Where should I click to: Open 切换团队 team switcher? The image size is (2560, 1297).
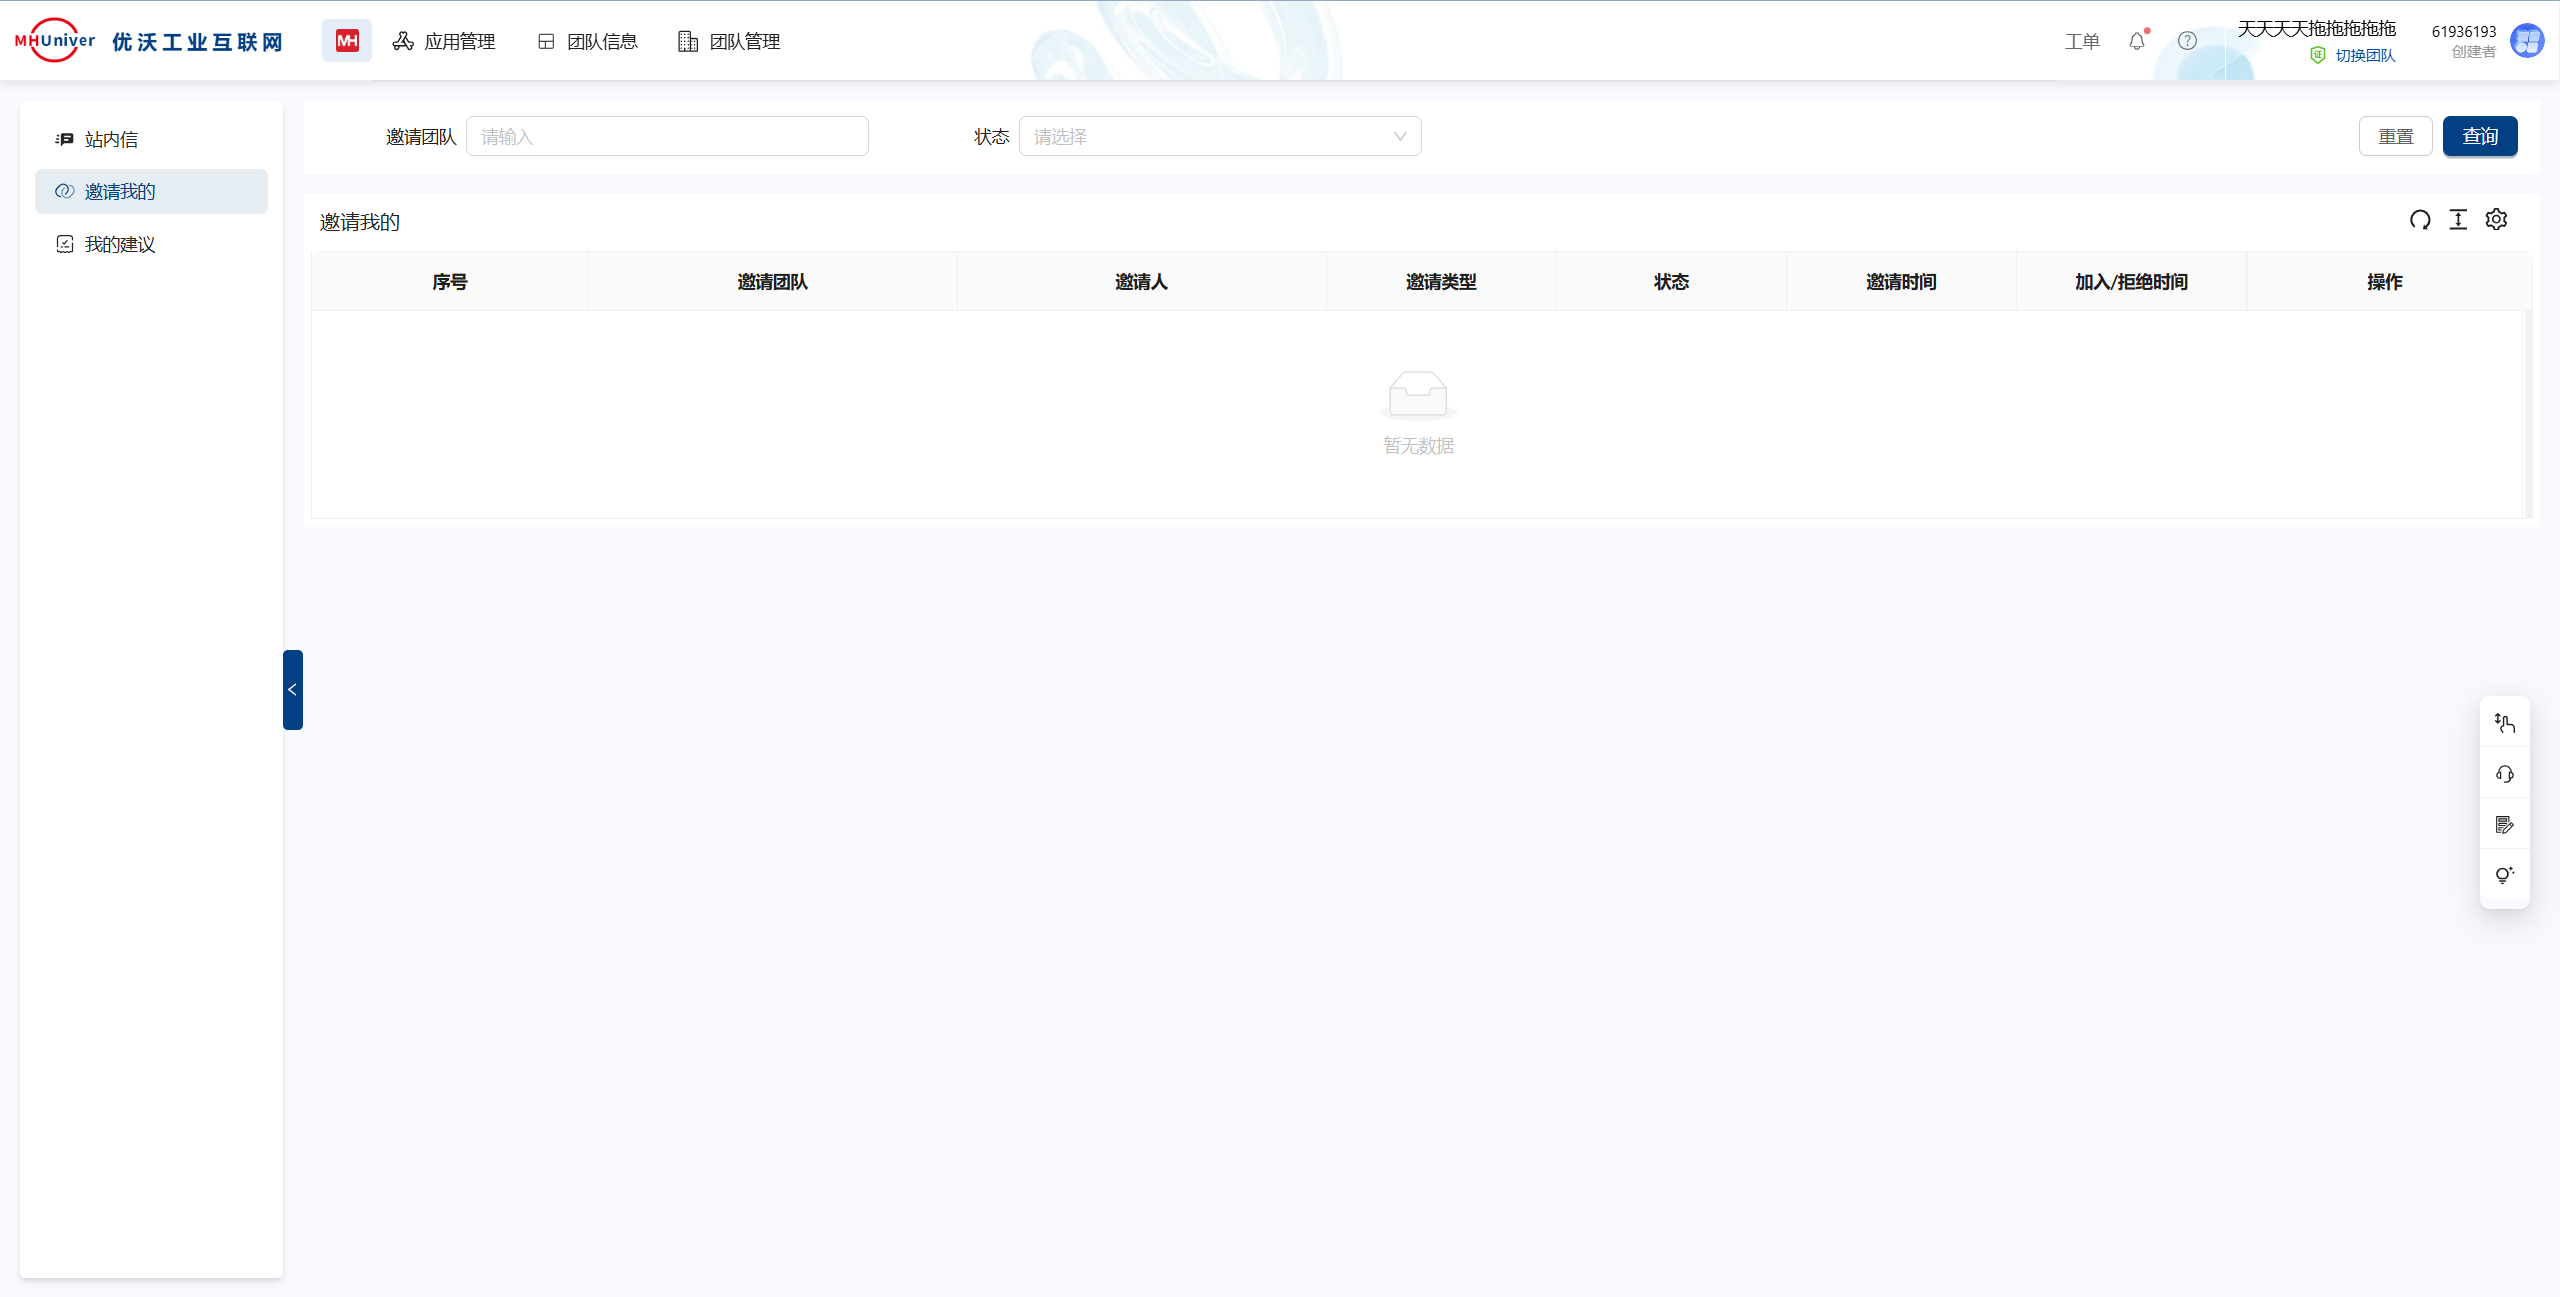(x=2364, y=56)
